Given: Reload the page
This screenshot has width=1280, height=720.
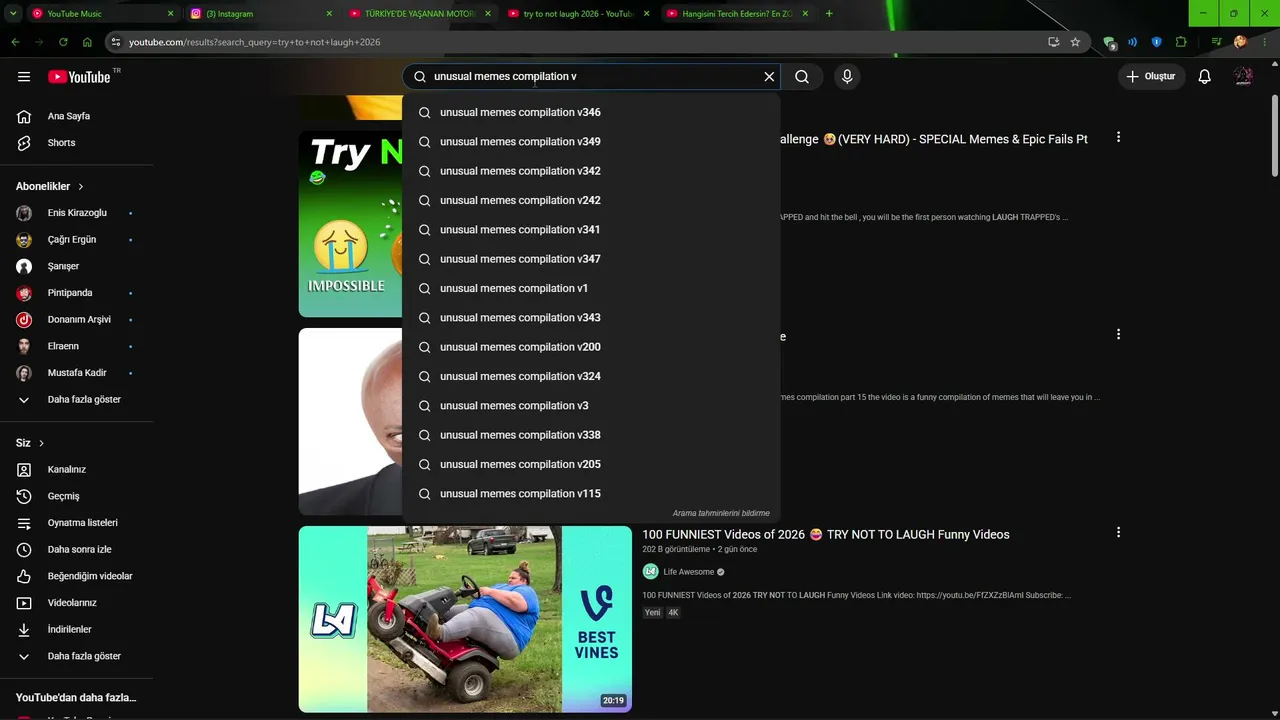Looking at the screenshot, I should click(63, 42).
